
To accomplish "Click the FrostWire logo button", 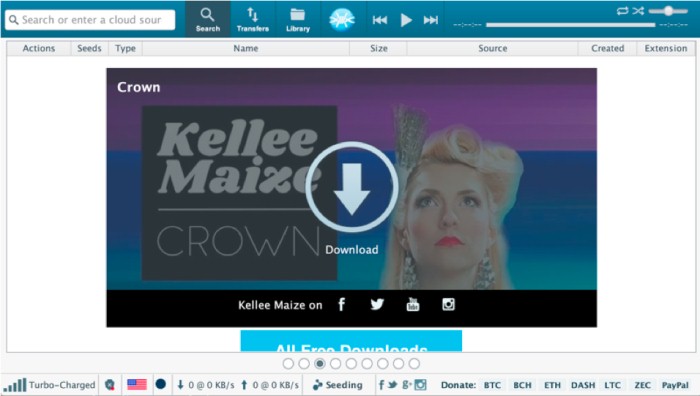I will coord(342,20).
